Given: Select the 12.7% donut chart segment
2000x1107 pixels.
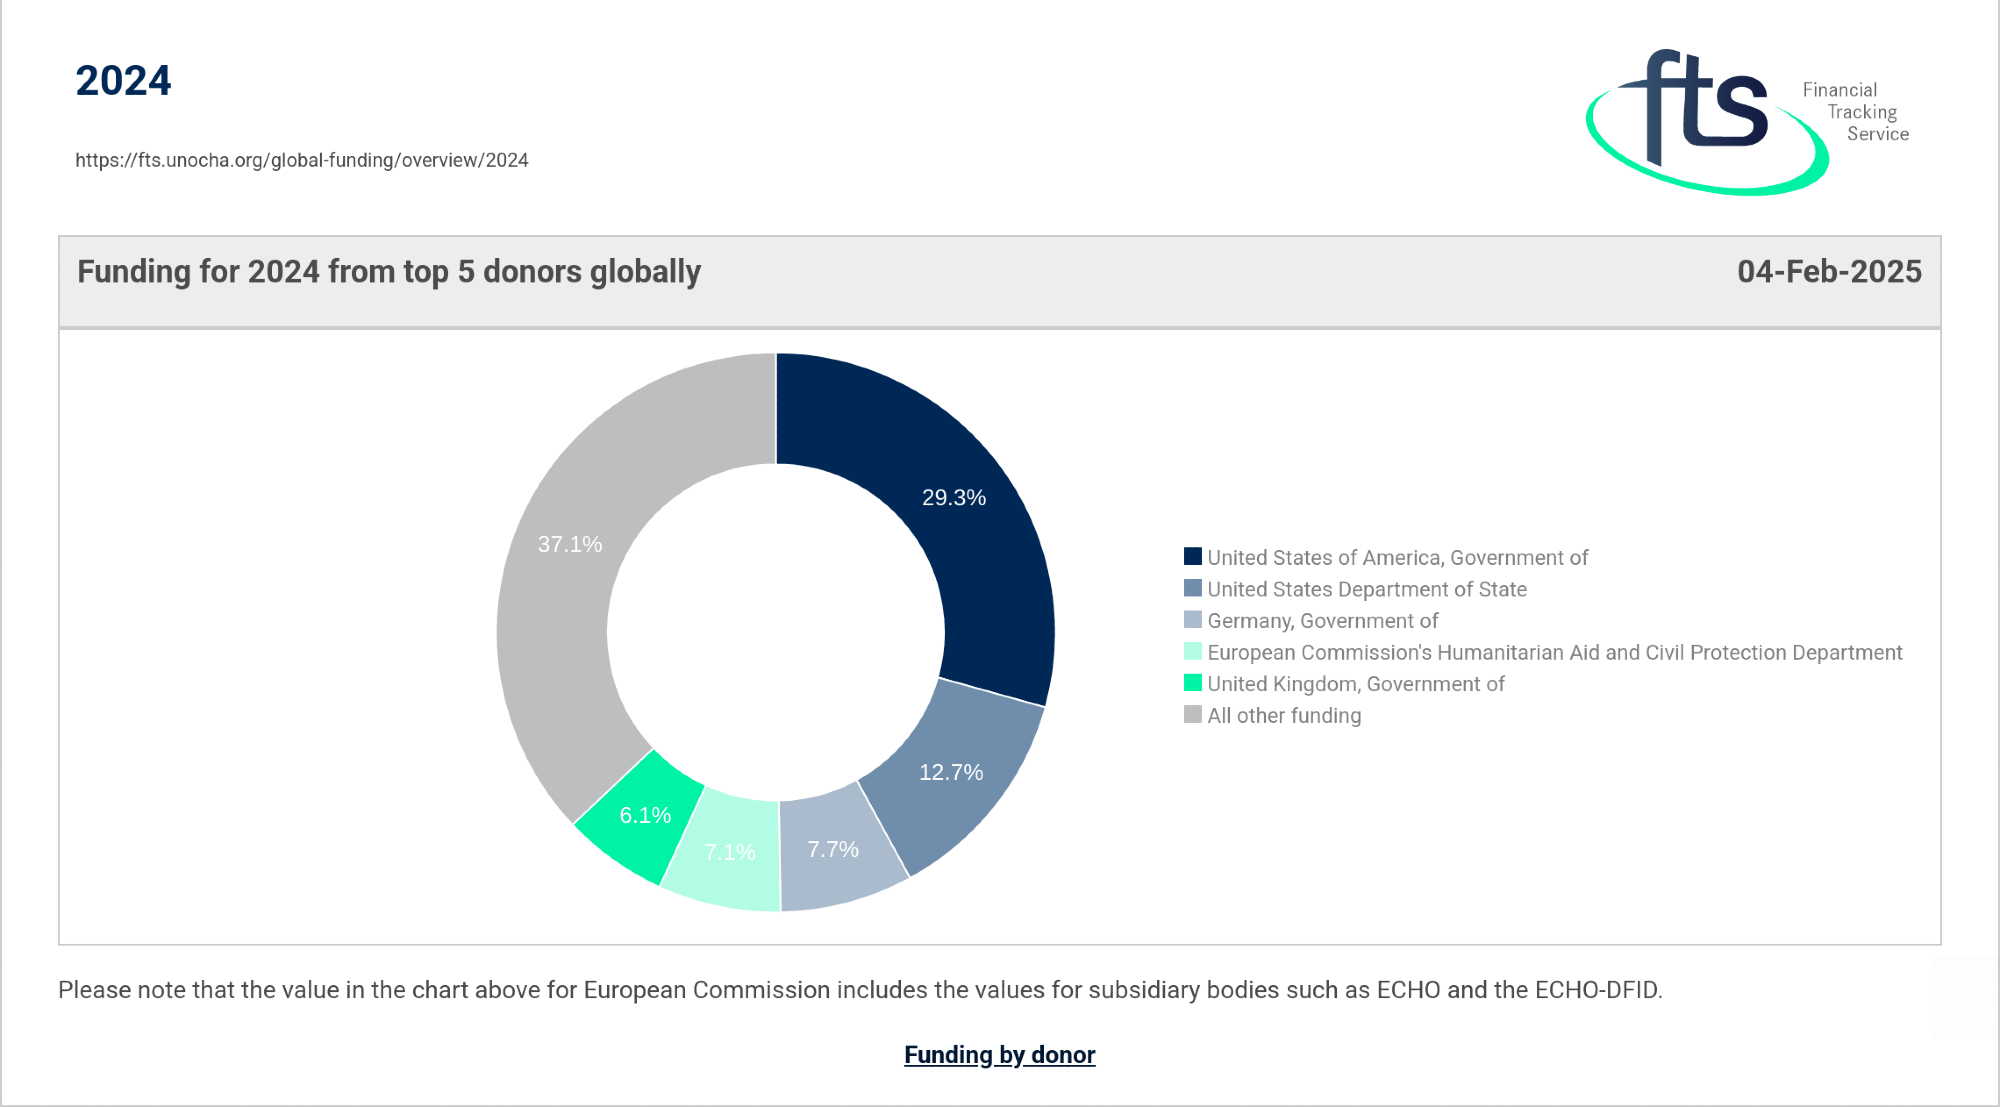Looking at the screenshot, I should [950, 772].
